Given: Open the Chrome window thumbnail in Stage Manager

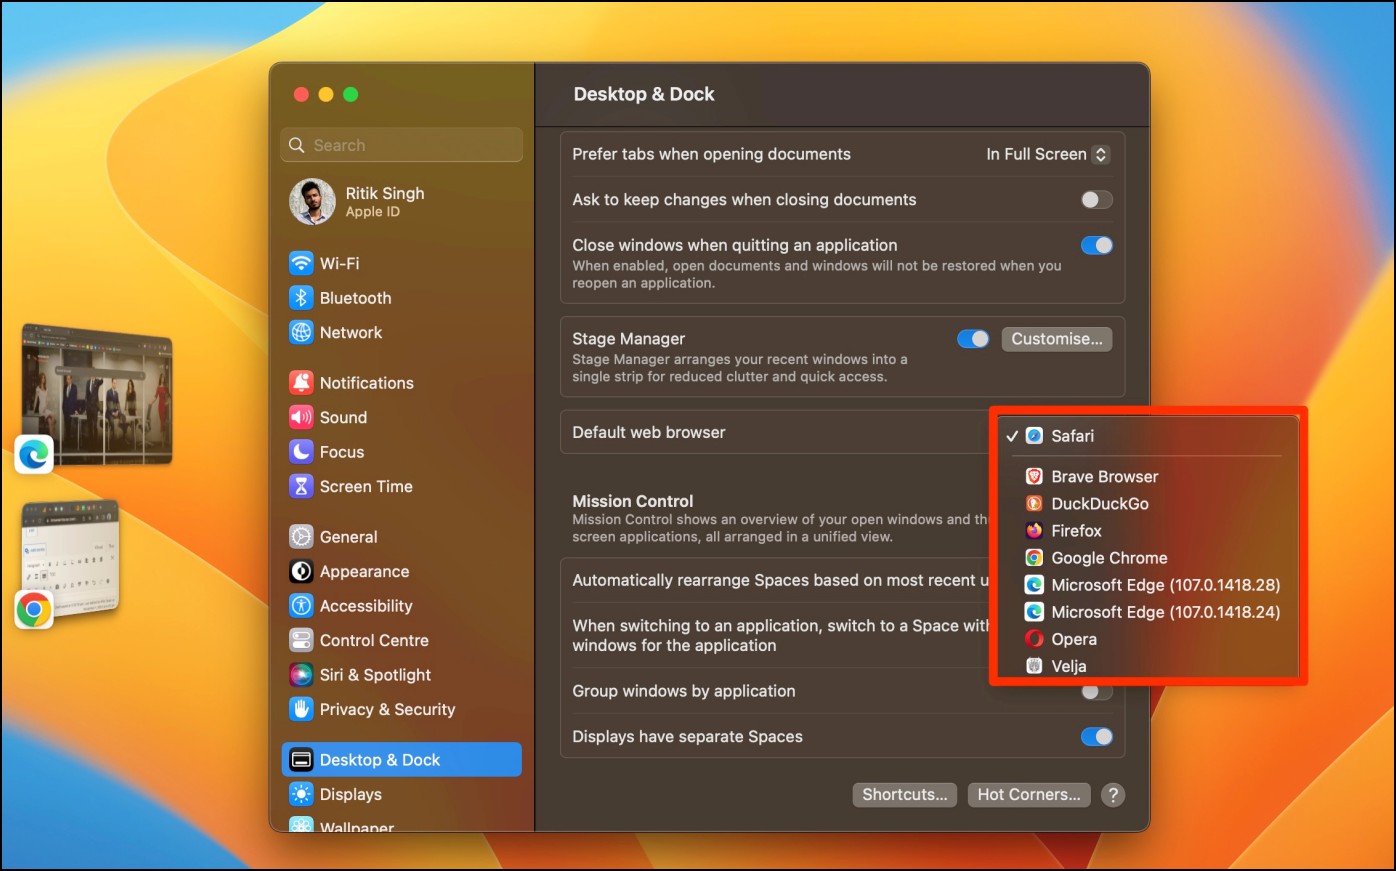Looking at the screenshot, I should pyautogui.click(x=71, y=558).
